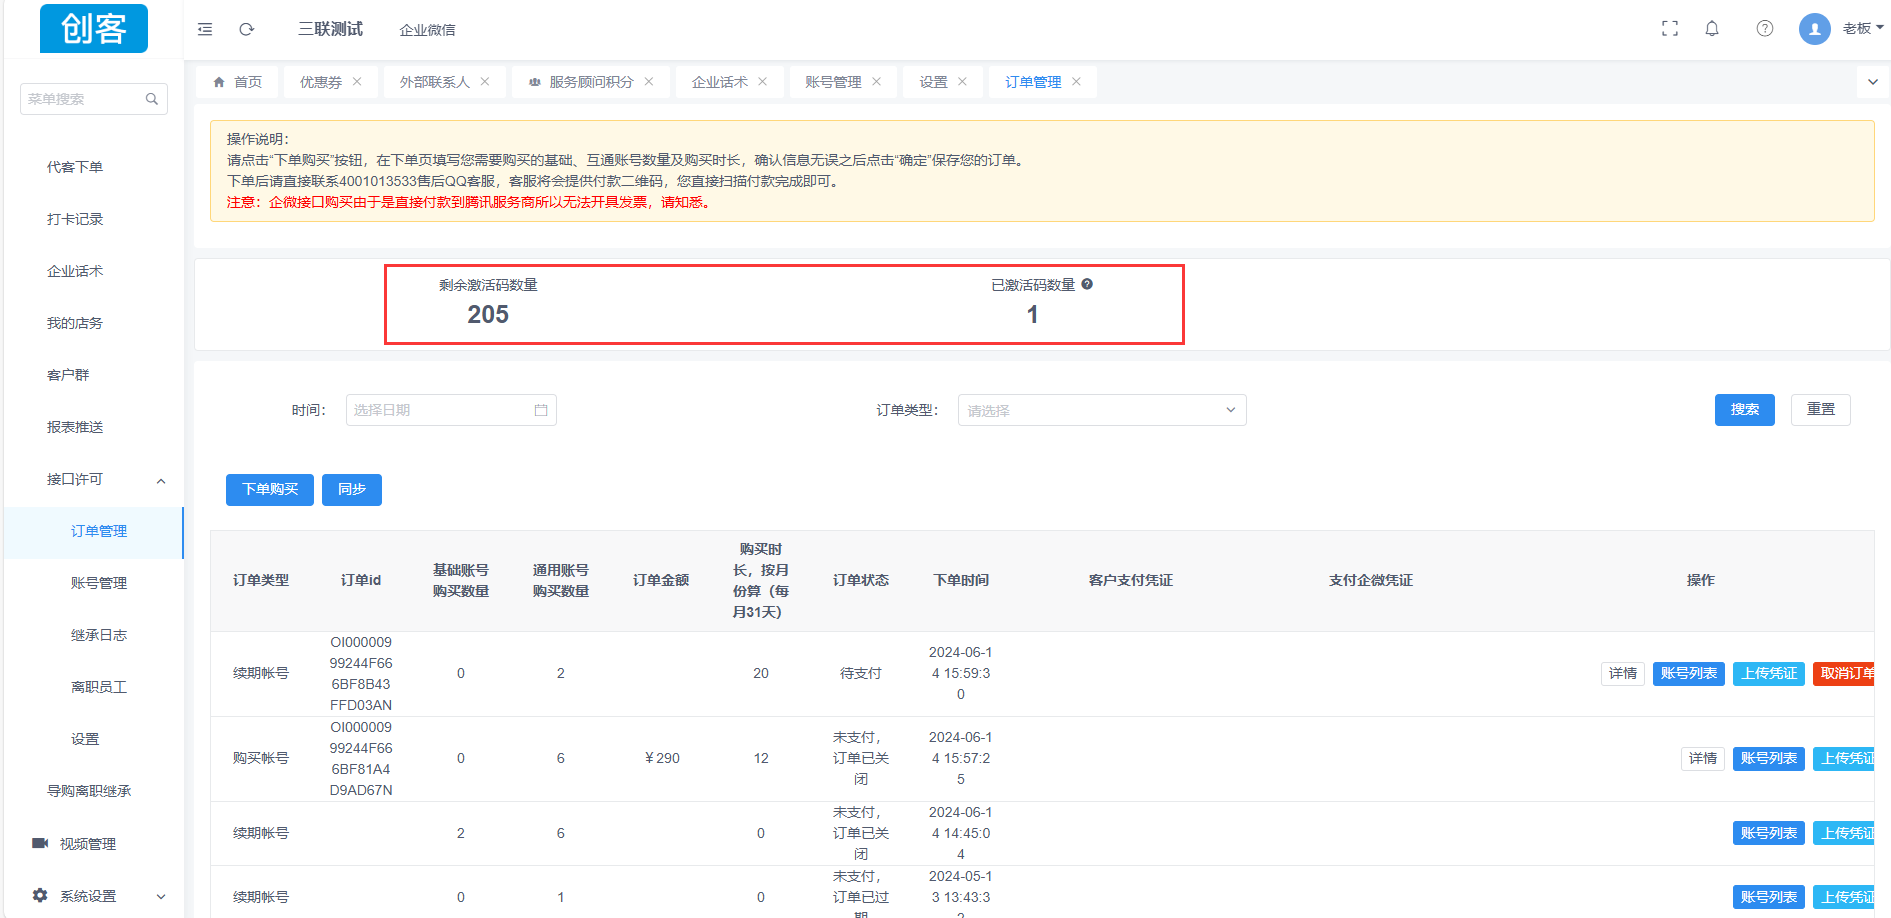Close the 优惠券 tab
This screenshot has width=1891, height=918.
(x=357, y=82)
